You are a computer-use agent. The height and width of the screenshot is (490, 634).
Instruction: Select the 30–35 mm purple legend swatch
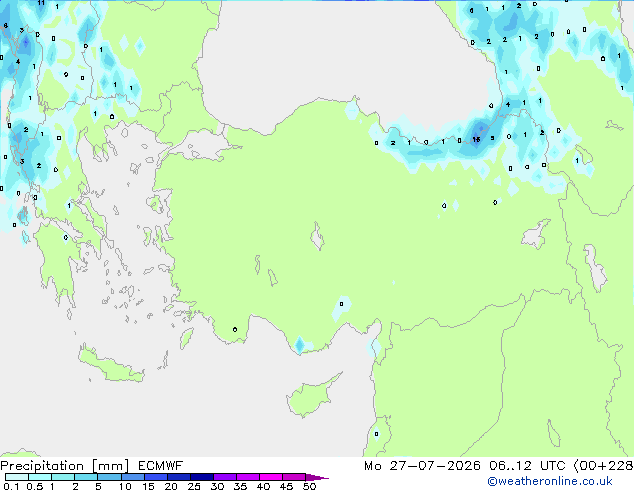(225, 477)
